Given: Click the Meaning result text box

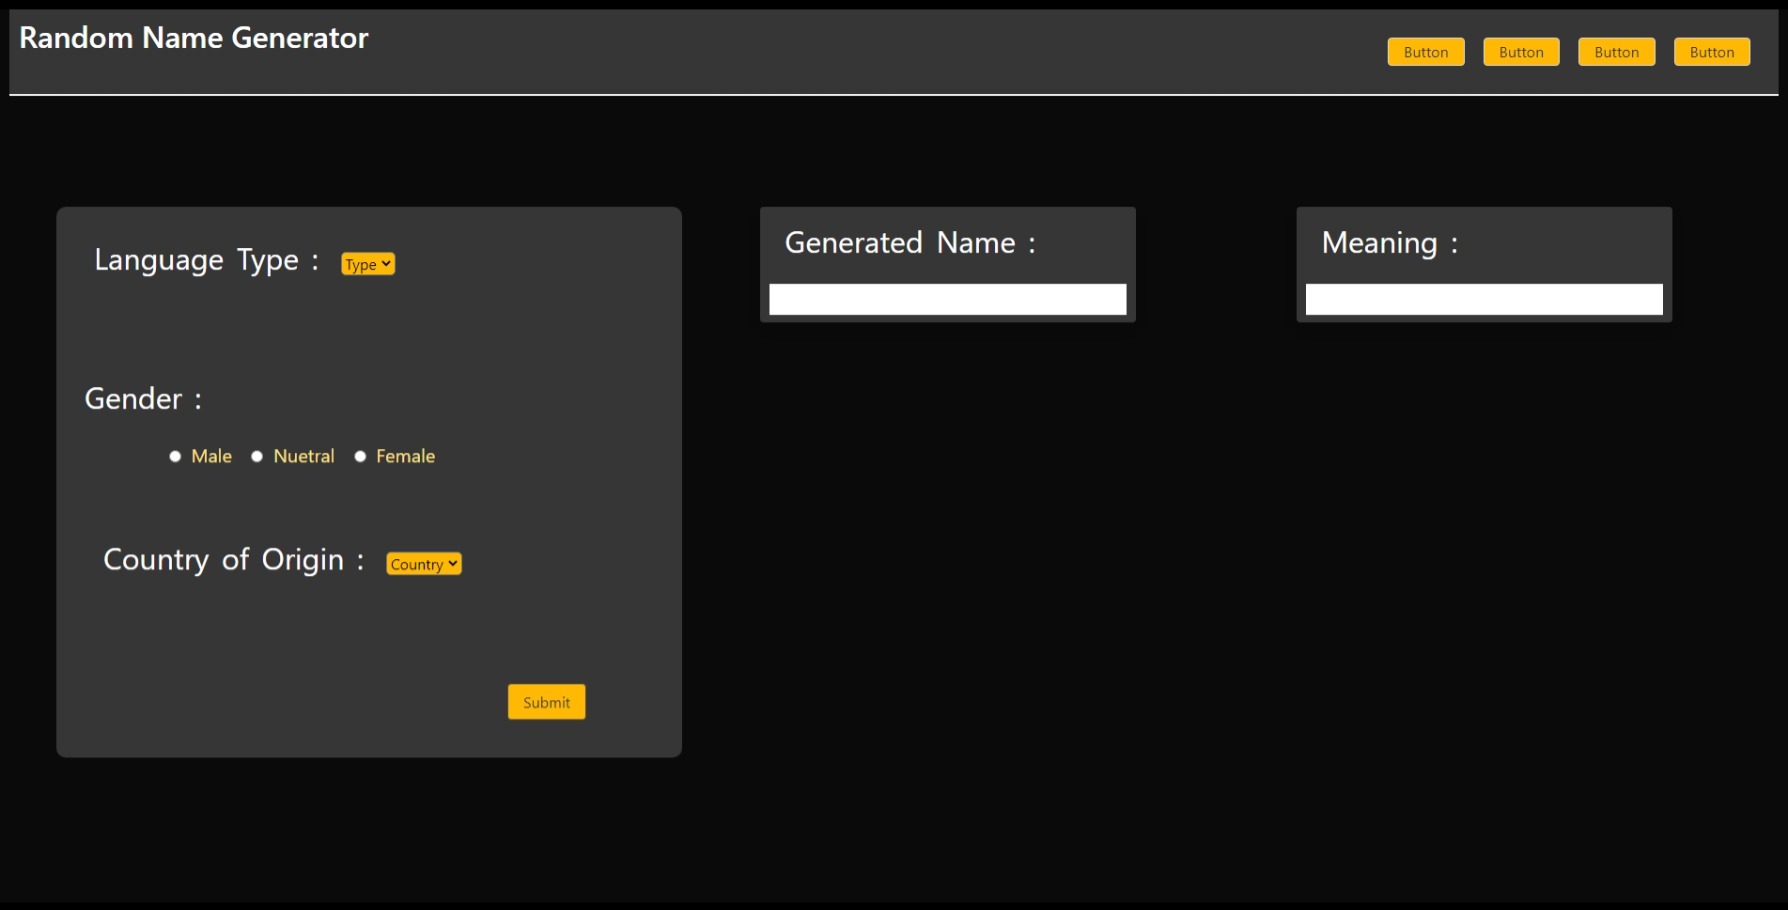Looking at the screenshot, I should (x=1483, y=298).
